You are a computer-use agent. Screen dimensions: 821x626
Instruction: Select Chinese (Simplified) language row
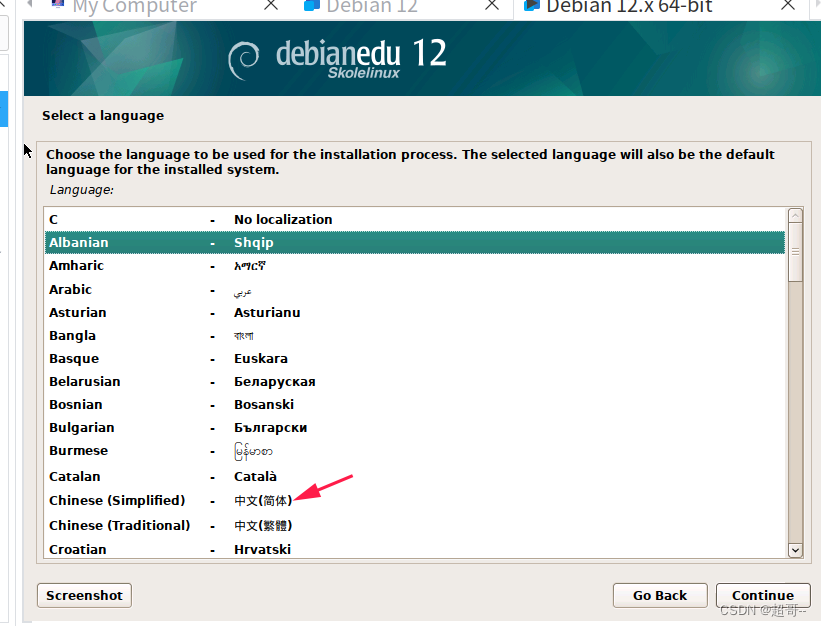[x=415, y=500]
